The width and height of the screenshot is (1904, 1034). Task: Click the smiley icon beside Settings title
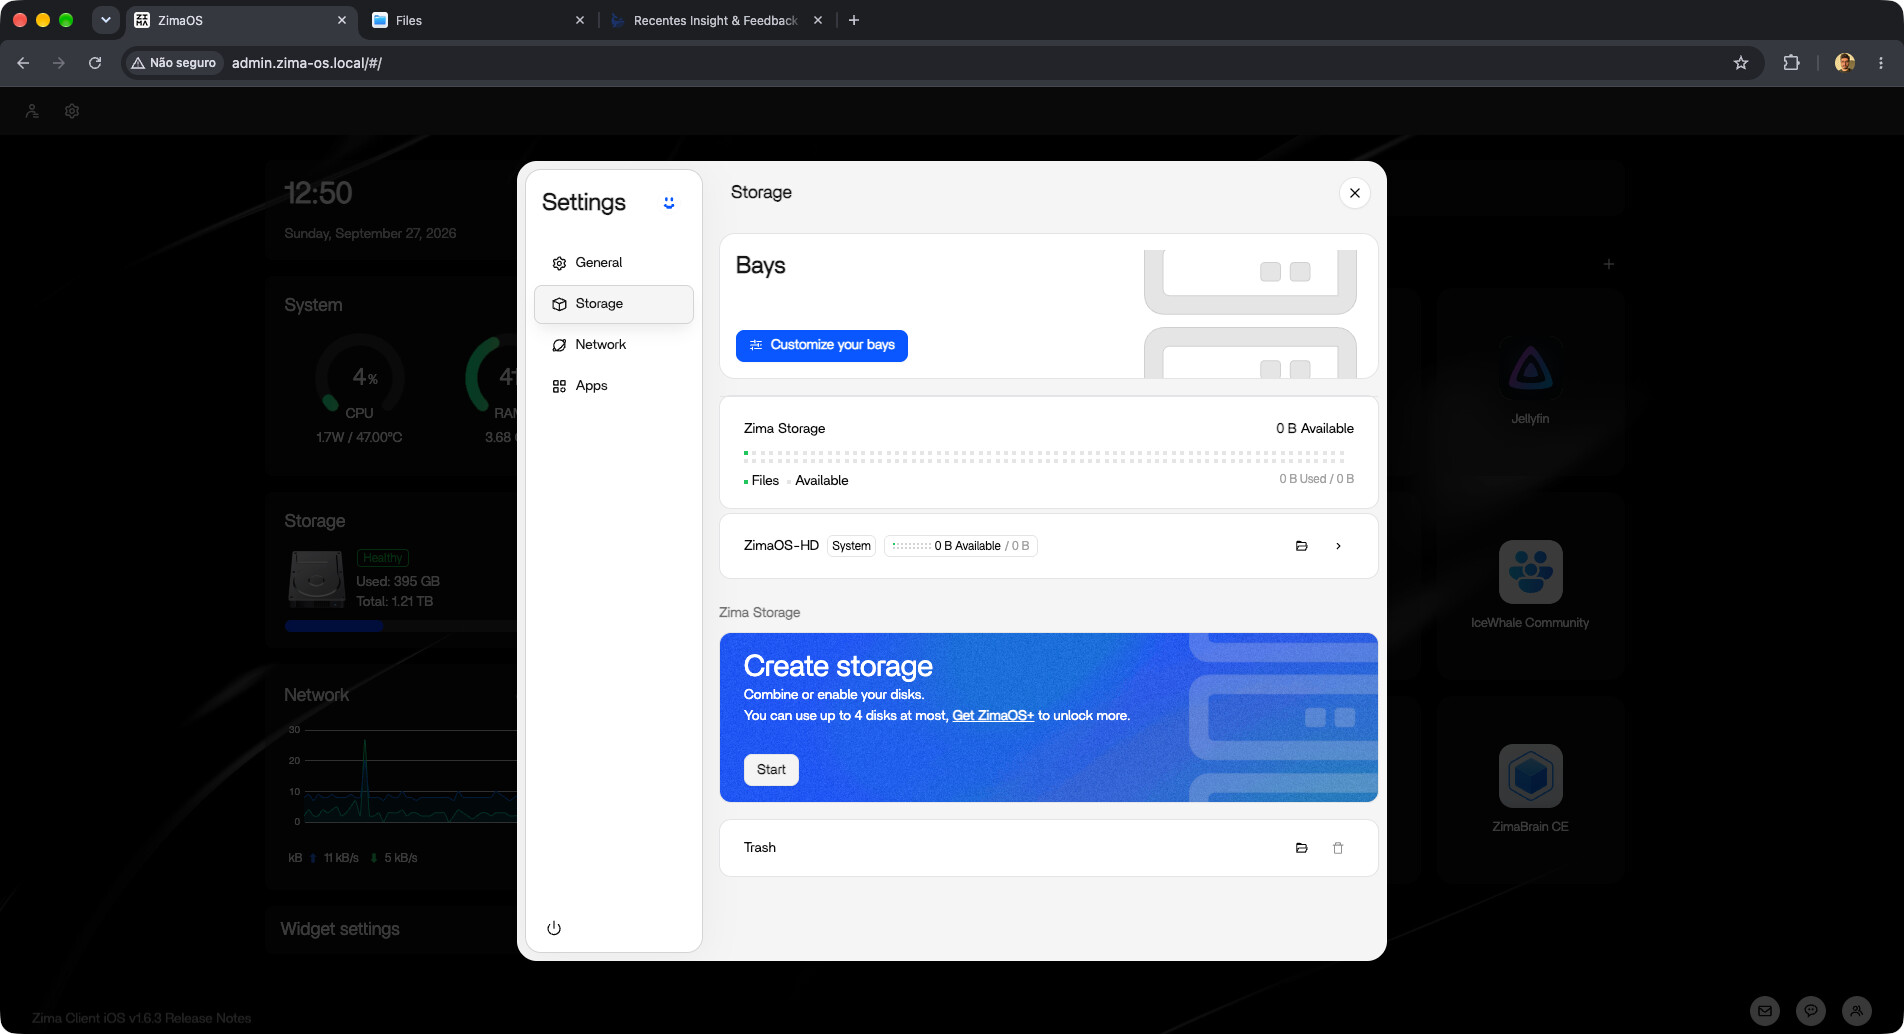pyautogui.click(x=669, y=203)
